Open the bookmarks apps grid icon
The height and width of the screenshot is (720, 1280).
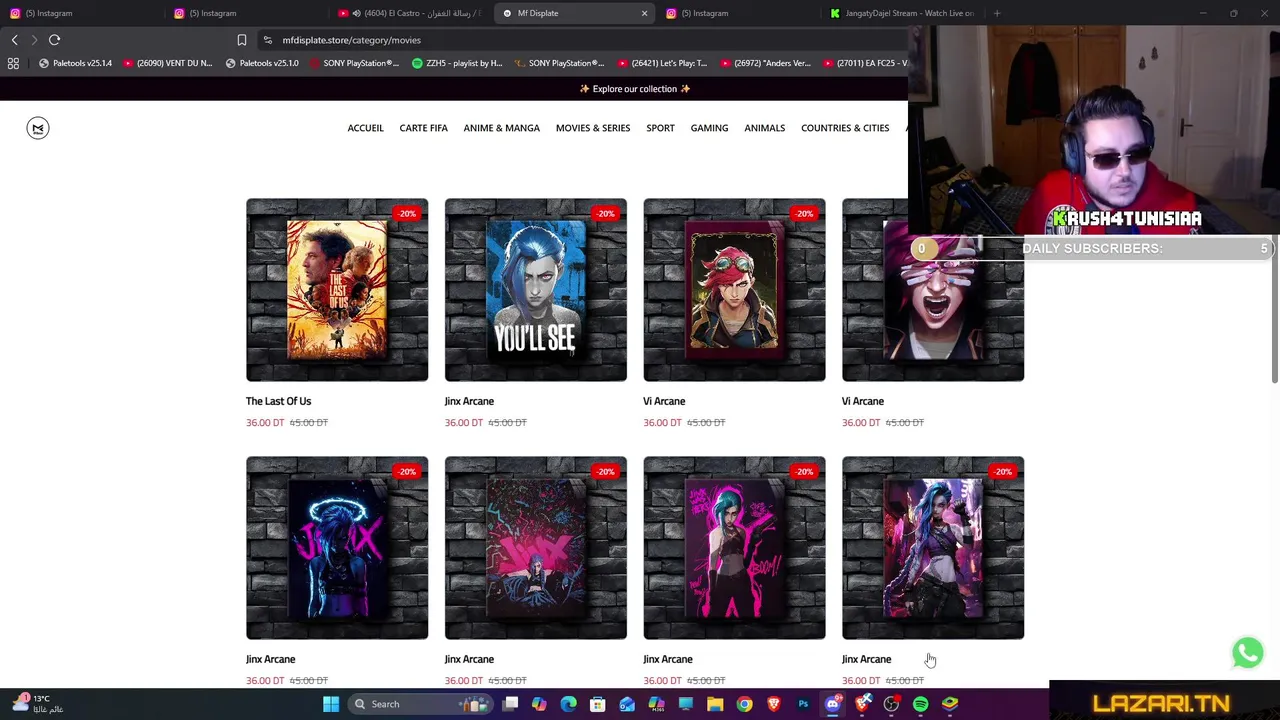point(13,63)
